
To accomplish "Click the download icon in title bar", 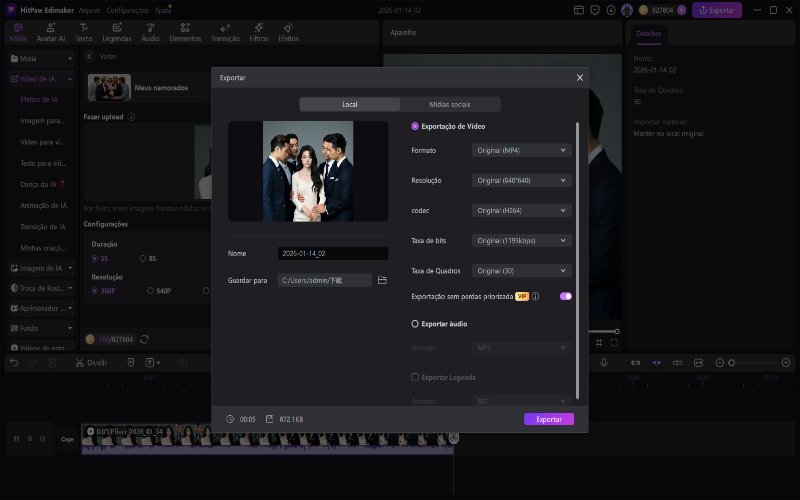I will (611, 10).
